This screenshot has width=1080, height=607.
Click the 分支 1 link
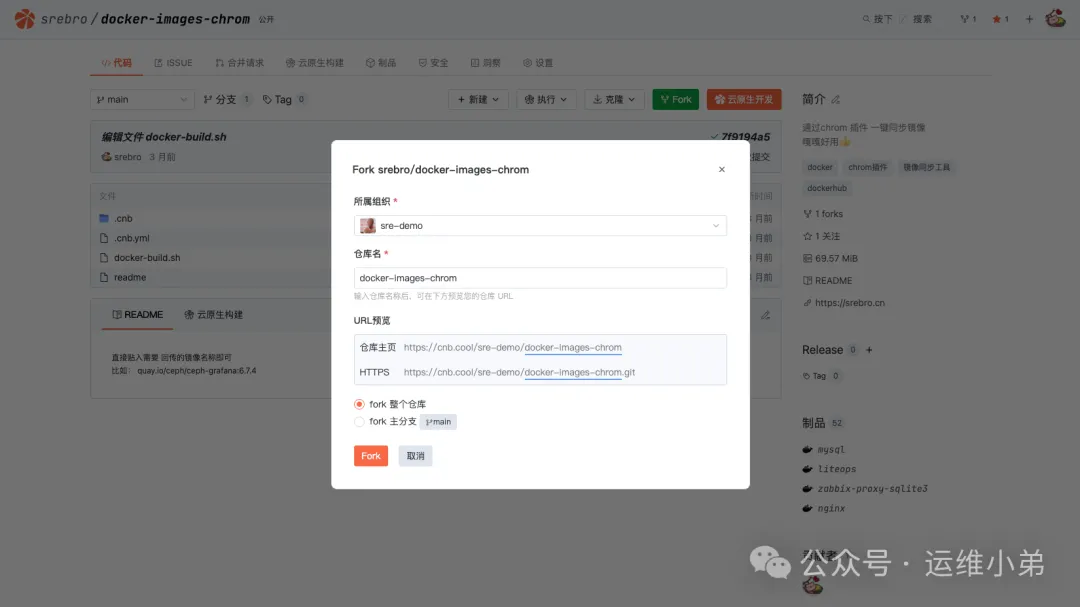click(x=227, y=99)
